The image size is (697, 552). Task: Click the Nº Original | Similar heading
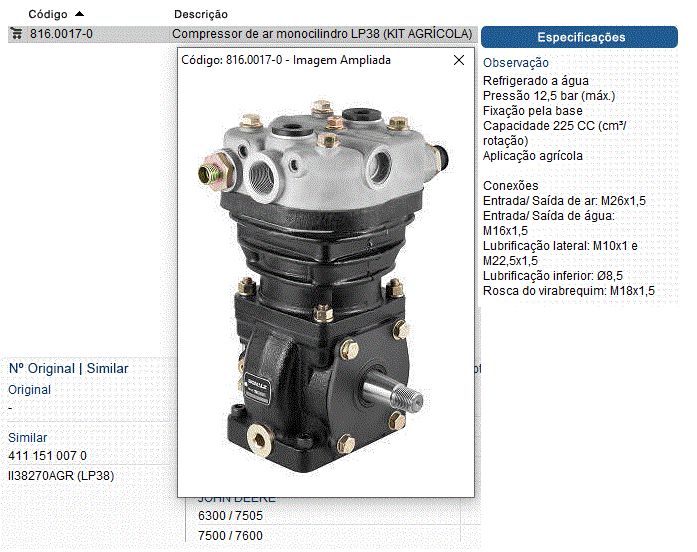(69, 368)
